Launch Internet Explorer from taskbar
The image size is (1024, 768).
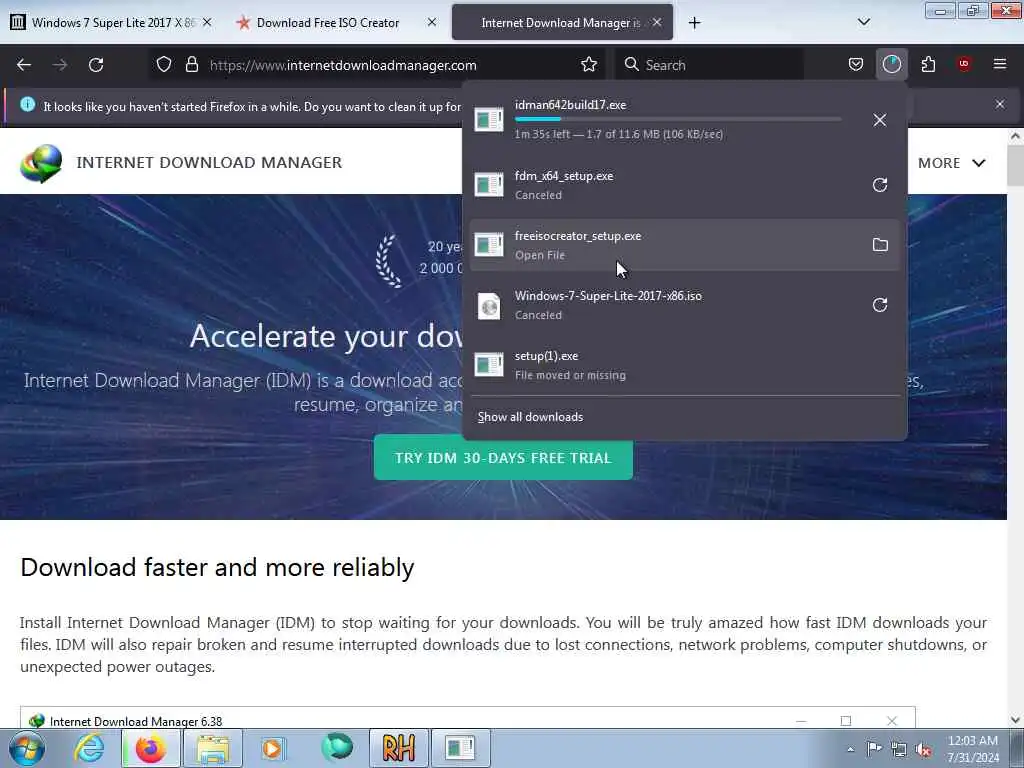pyautogui.click(x=89, y=748)
